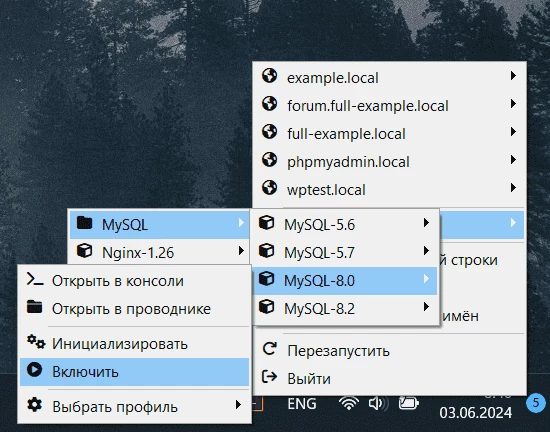Open the volume speaker tray icon
Screen dimensions: 550x432
click(378, 404)
